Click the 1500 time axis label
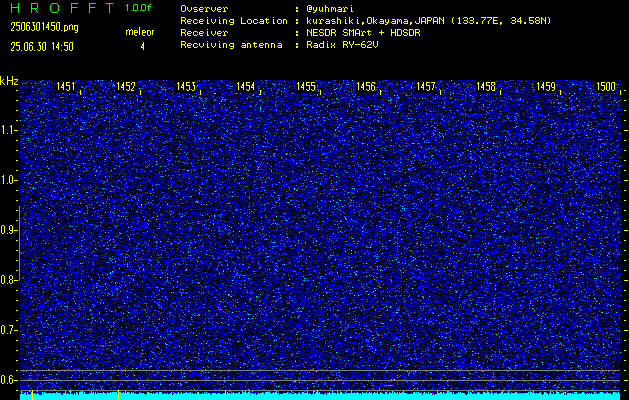629x400 pixels. 606,86
